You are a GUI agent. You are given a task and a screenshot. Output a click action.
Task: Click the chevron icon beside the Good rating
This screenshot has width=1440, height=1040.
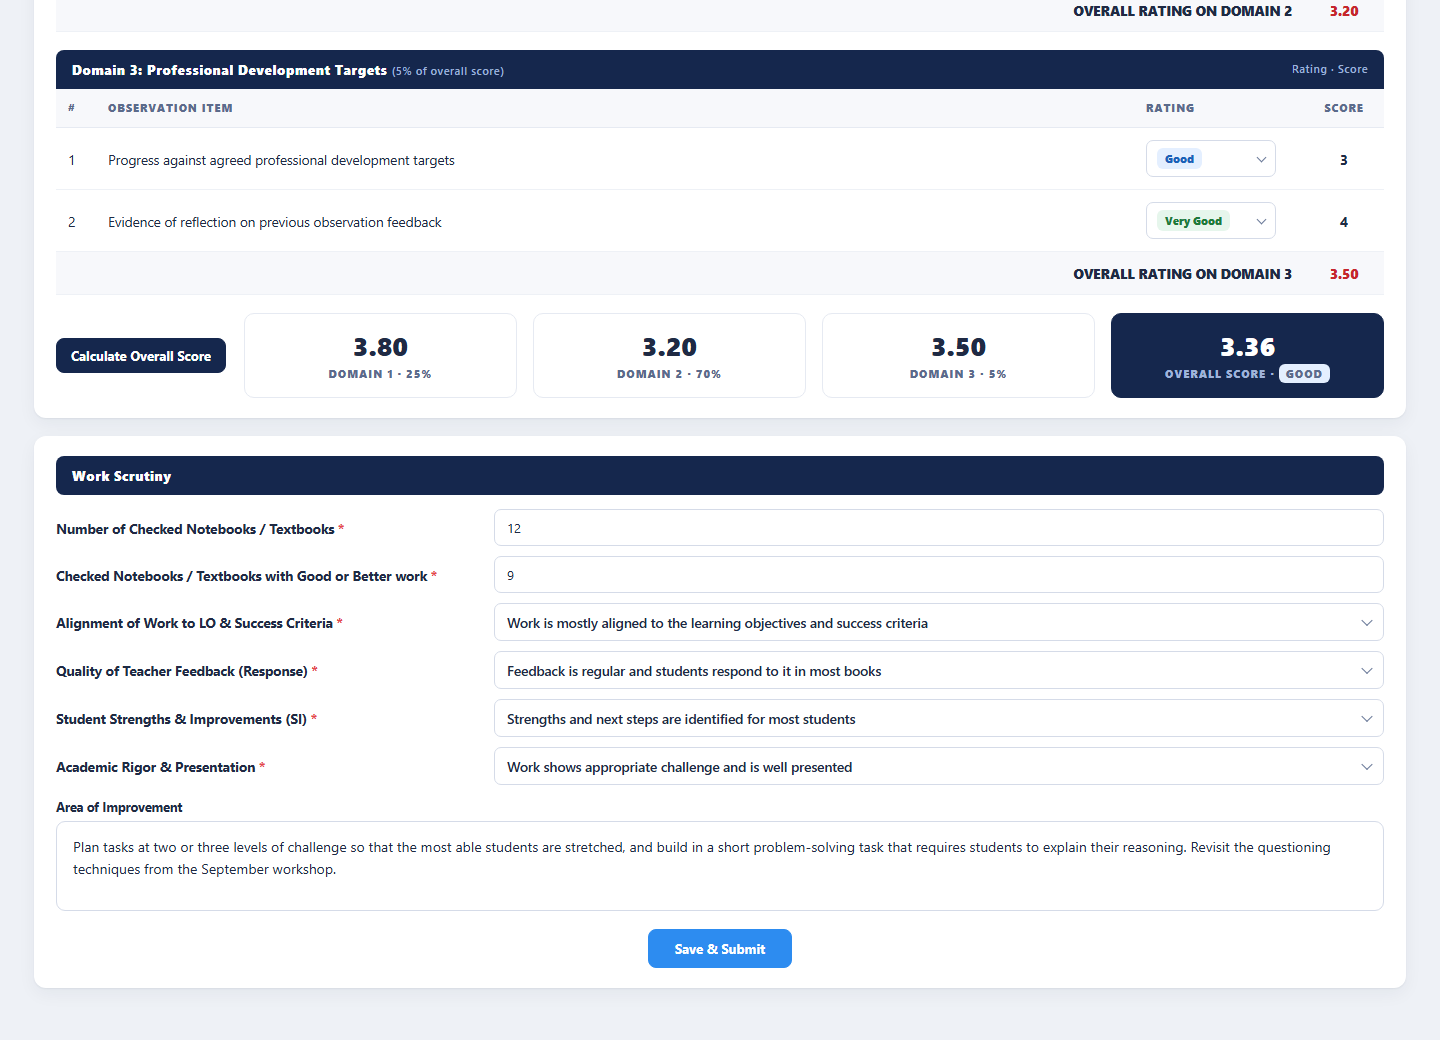pyautogui.click(x=1261, y=159)
